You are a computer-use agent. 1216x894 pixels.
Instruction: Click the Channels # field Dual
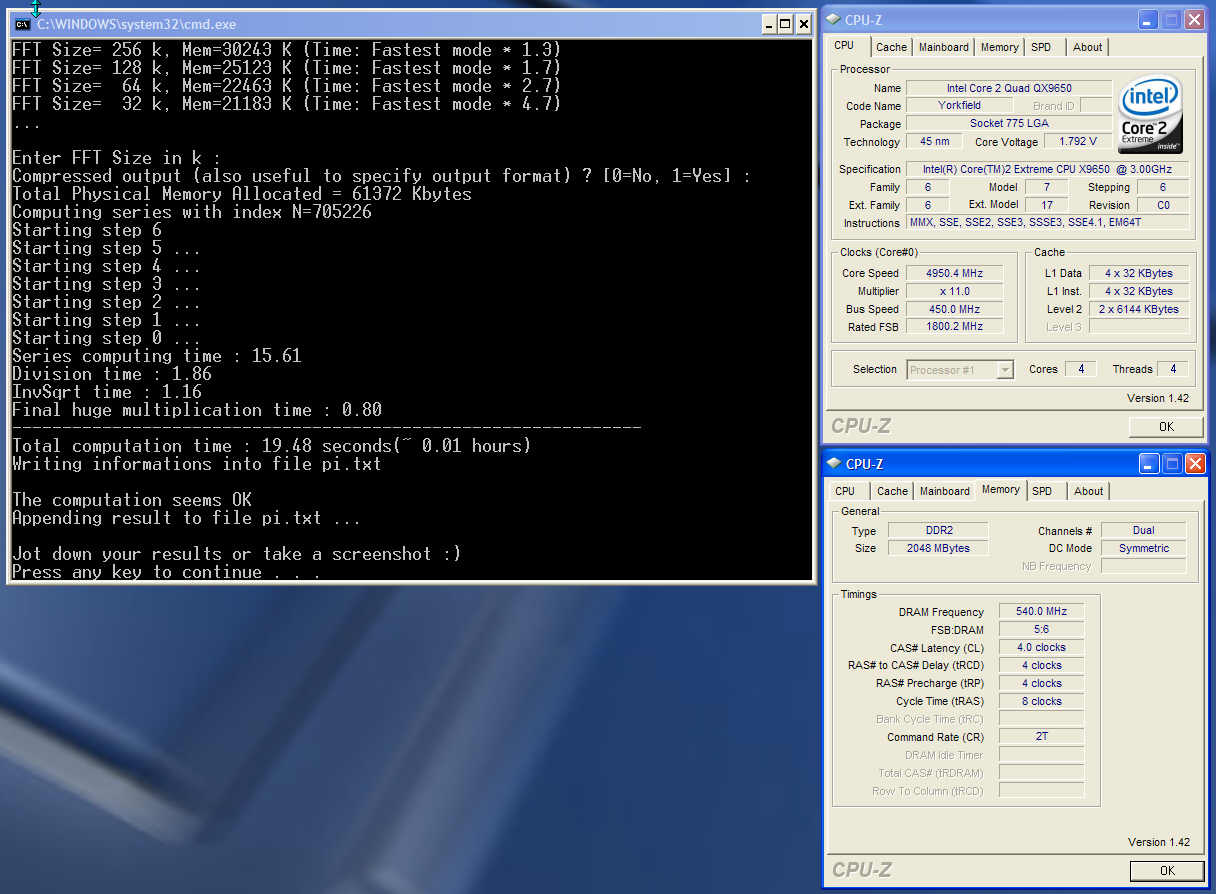click(1143, 530)
